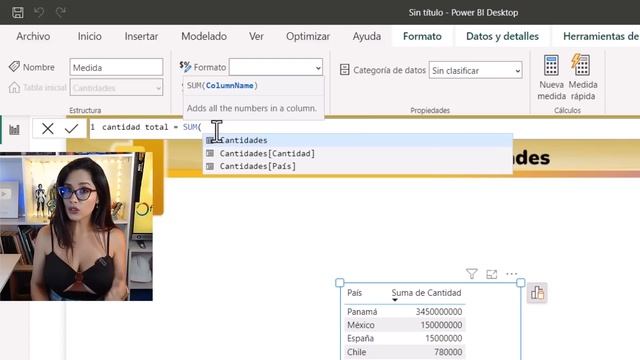Click the value 3450000000
640x360 pixels.
[439, 312]
